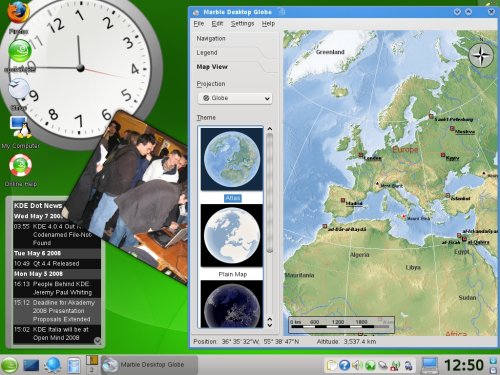500x375 pixels.
Task: Click the map distance scale bar
Action: pos(341,325)
